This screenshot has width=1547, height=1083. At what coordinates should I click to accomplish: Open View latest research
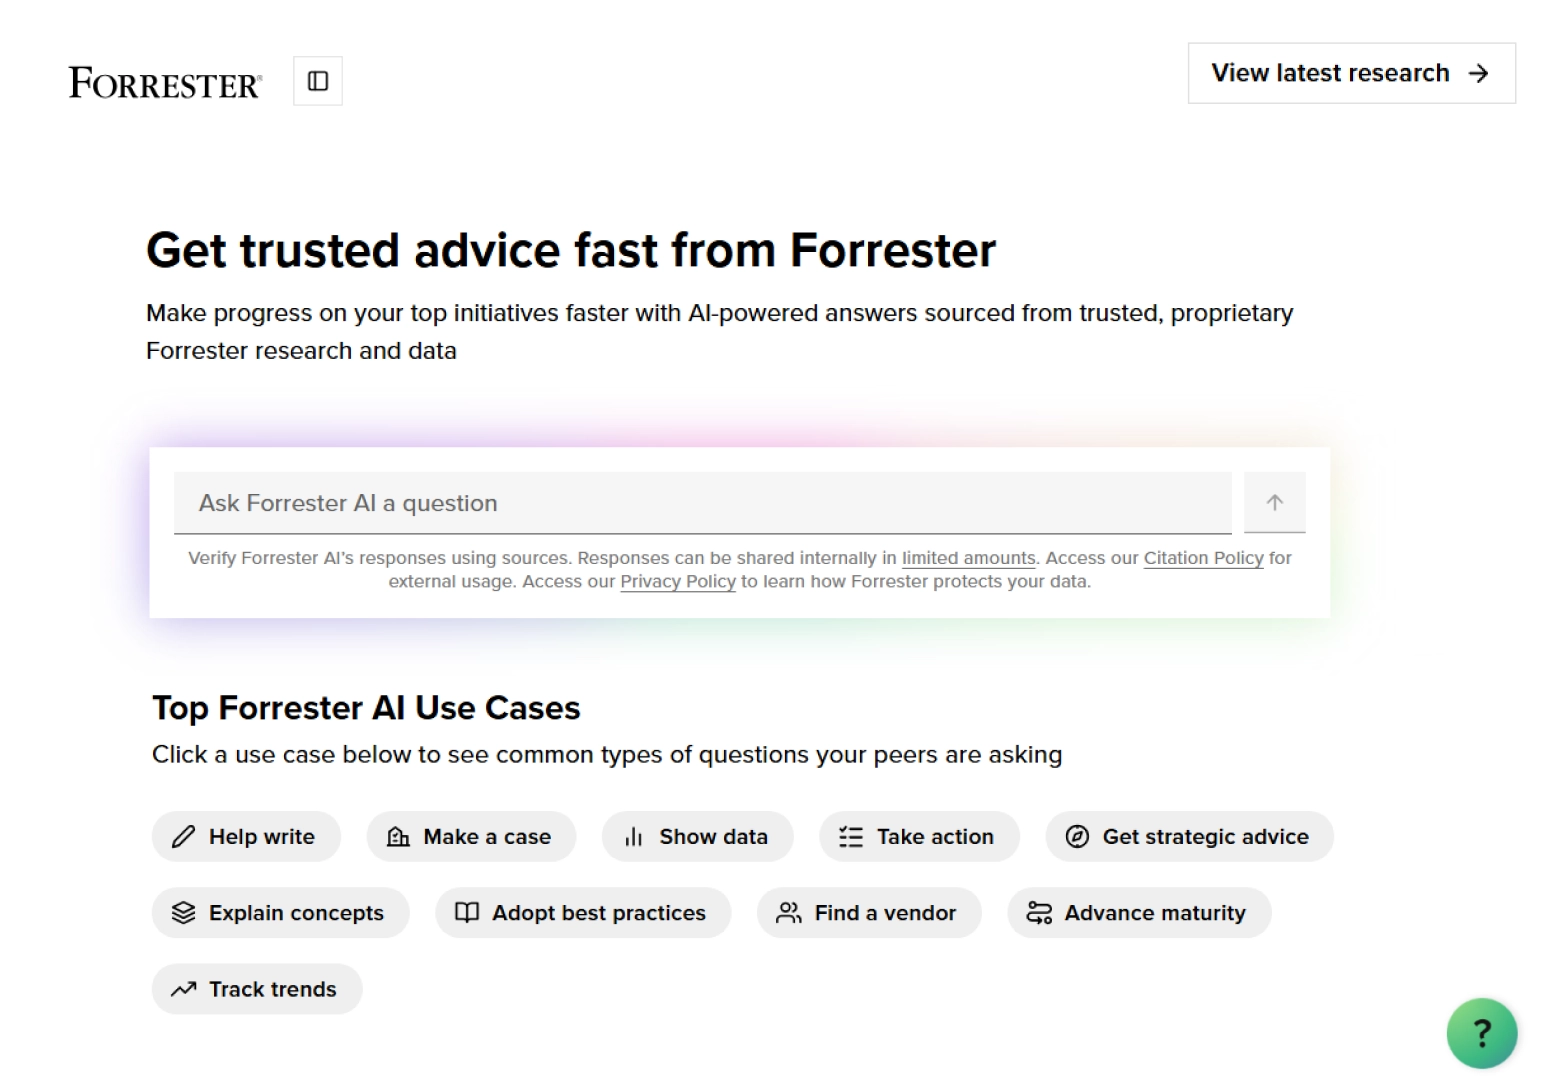tap(1351, 73)
